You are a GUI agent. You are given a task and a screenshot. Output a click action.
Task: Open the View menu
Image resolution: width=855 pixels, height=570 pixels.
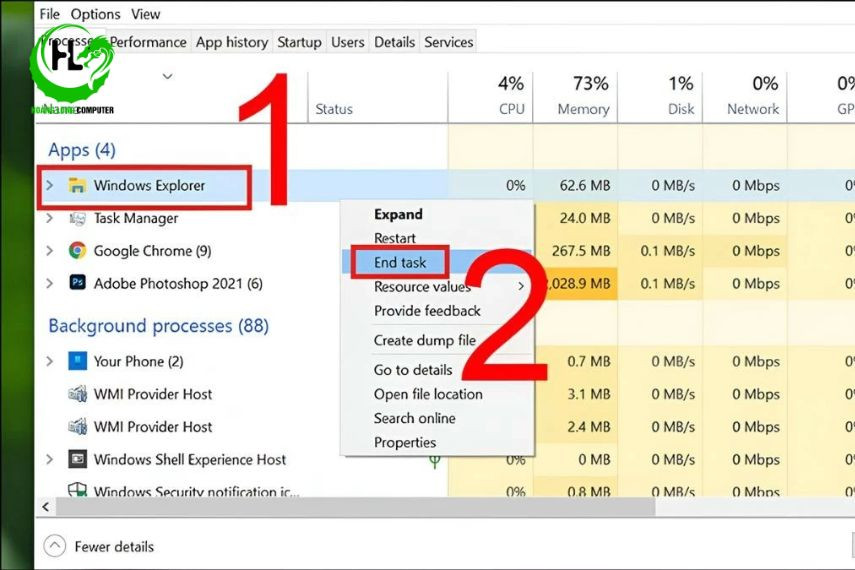coord(145,14)
